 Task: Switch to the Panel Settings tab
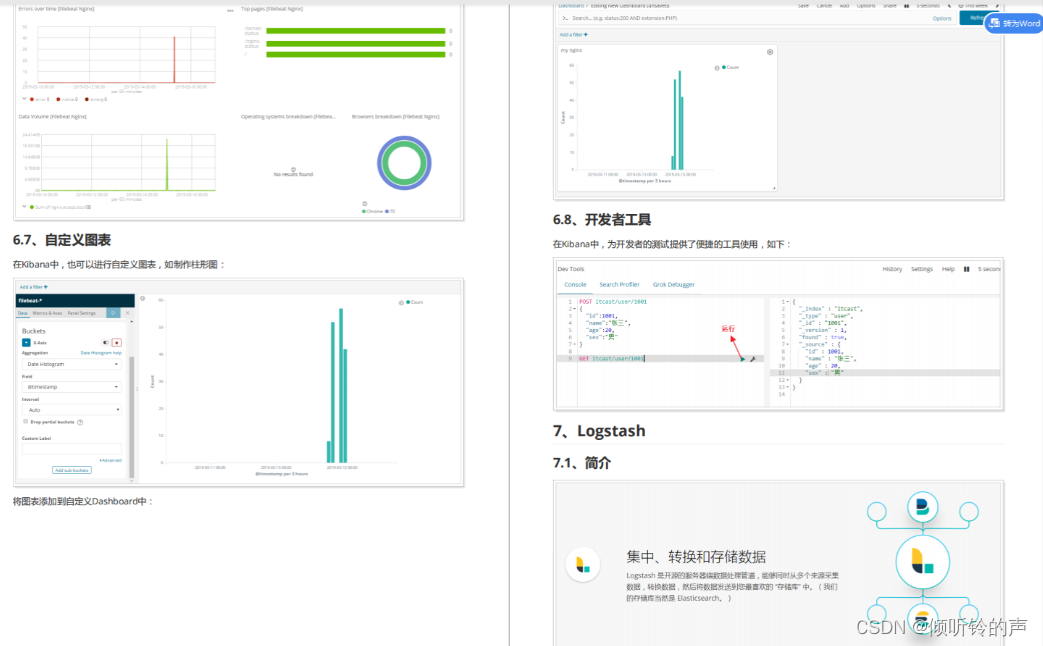(x=82, y=313)
